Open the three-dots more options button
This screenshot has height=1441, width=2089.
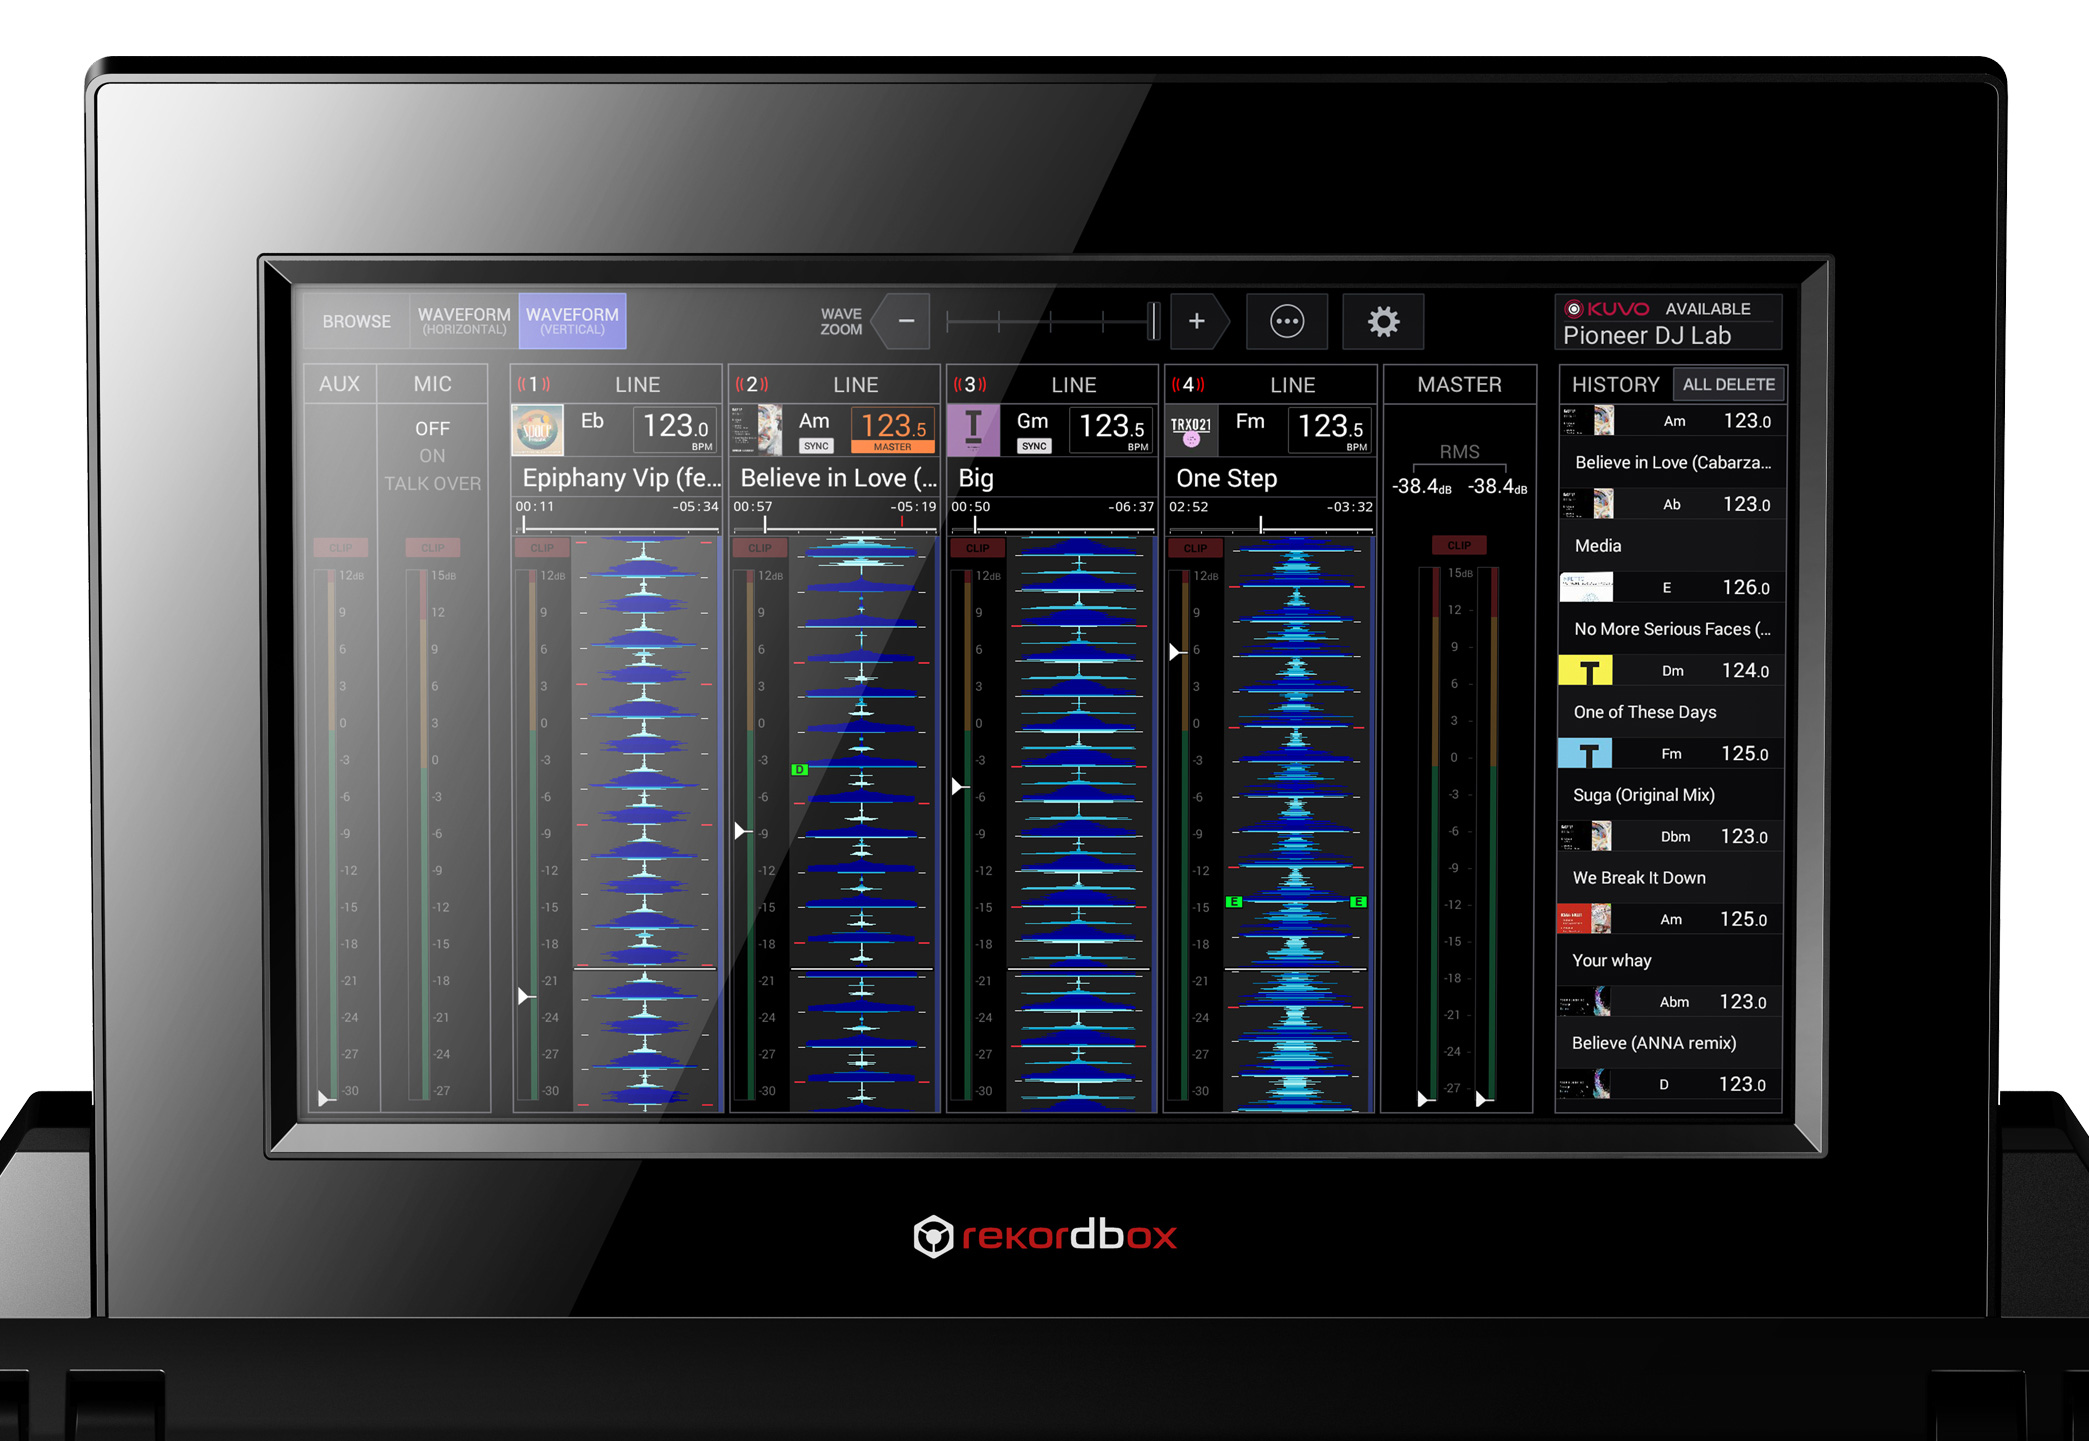tap(1287, 321)
